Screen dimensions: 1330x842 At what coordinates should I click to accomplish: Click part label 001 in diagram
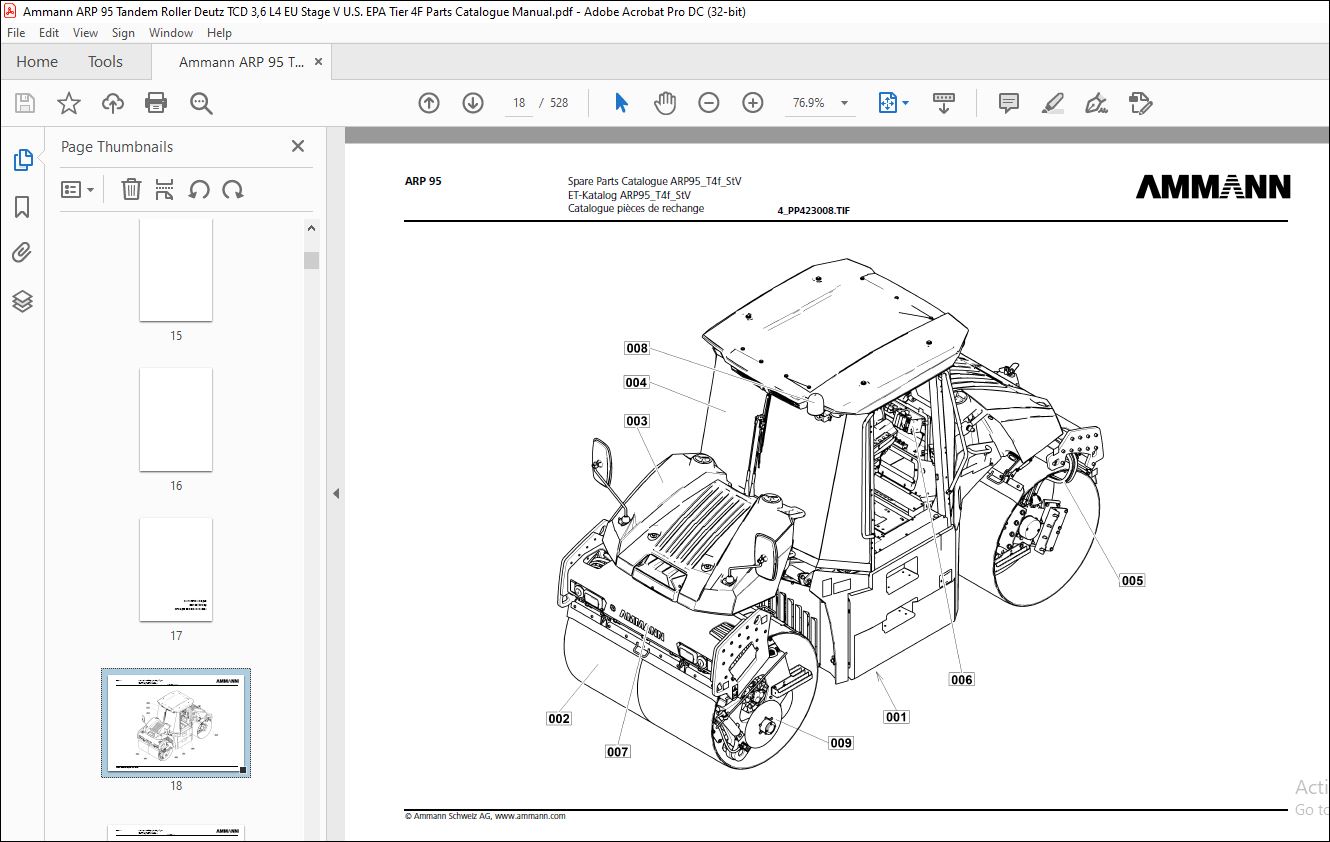tap(896, 716)
